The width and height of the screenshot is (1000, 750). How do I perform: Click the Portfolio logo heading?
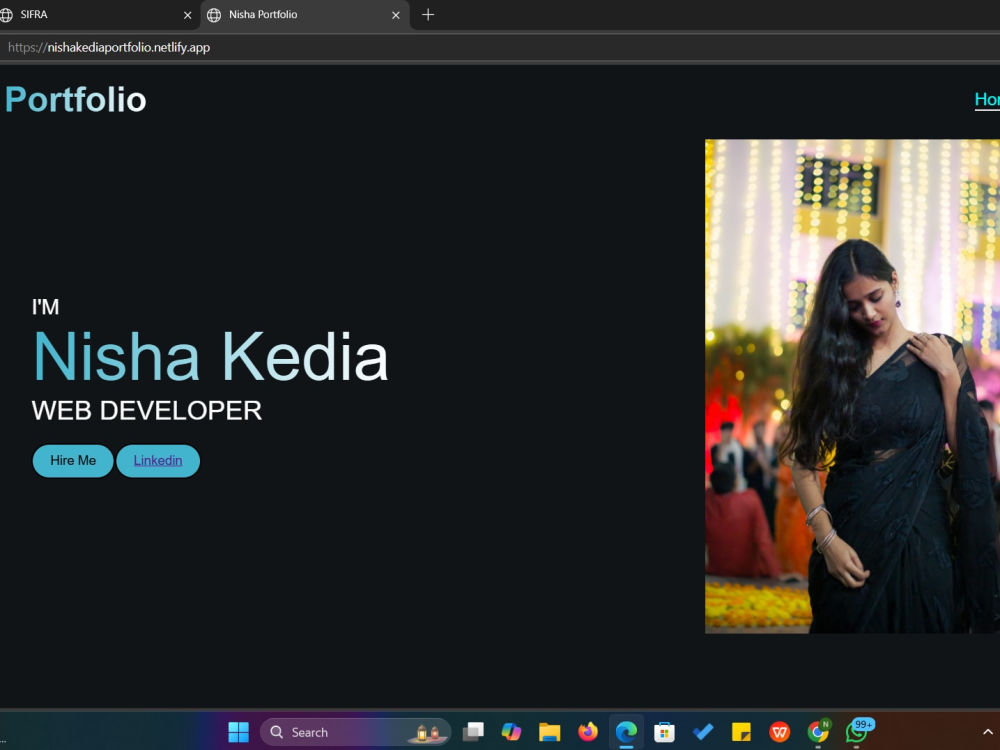(76, 99)
